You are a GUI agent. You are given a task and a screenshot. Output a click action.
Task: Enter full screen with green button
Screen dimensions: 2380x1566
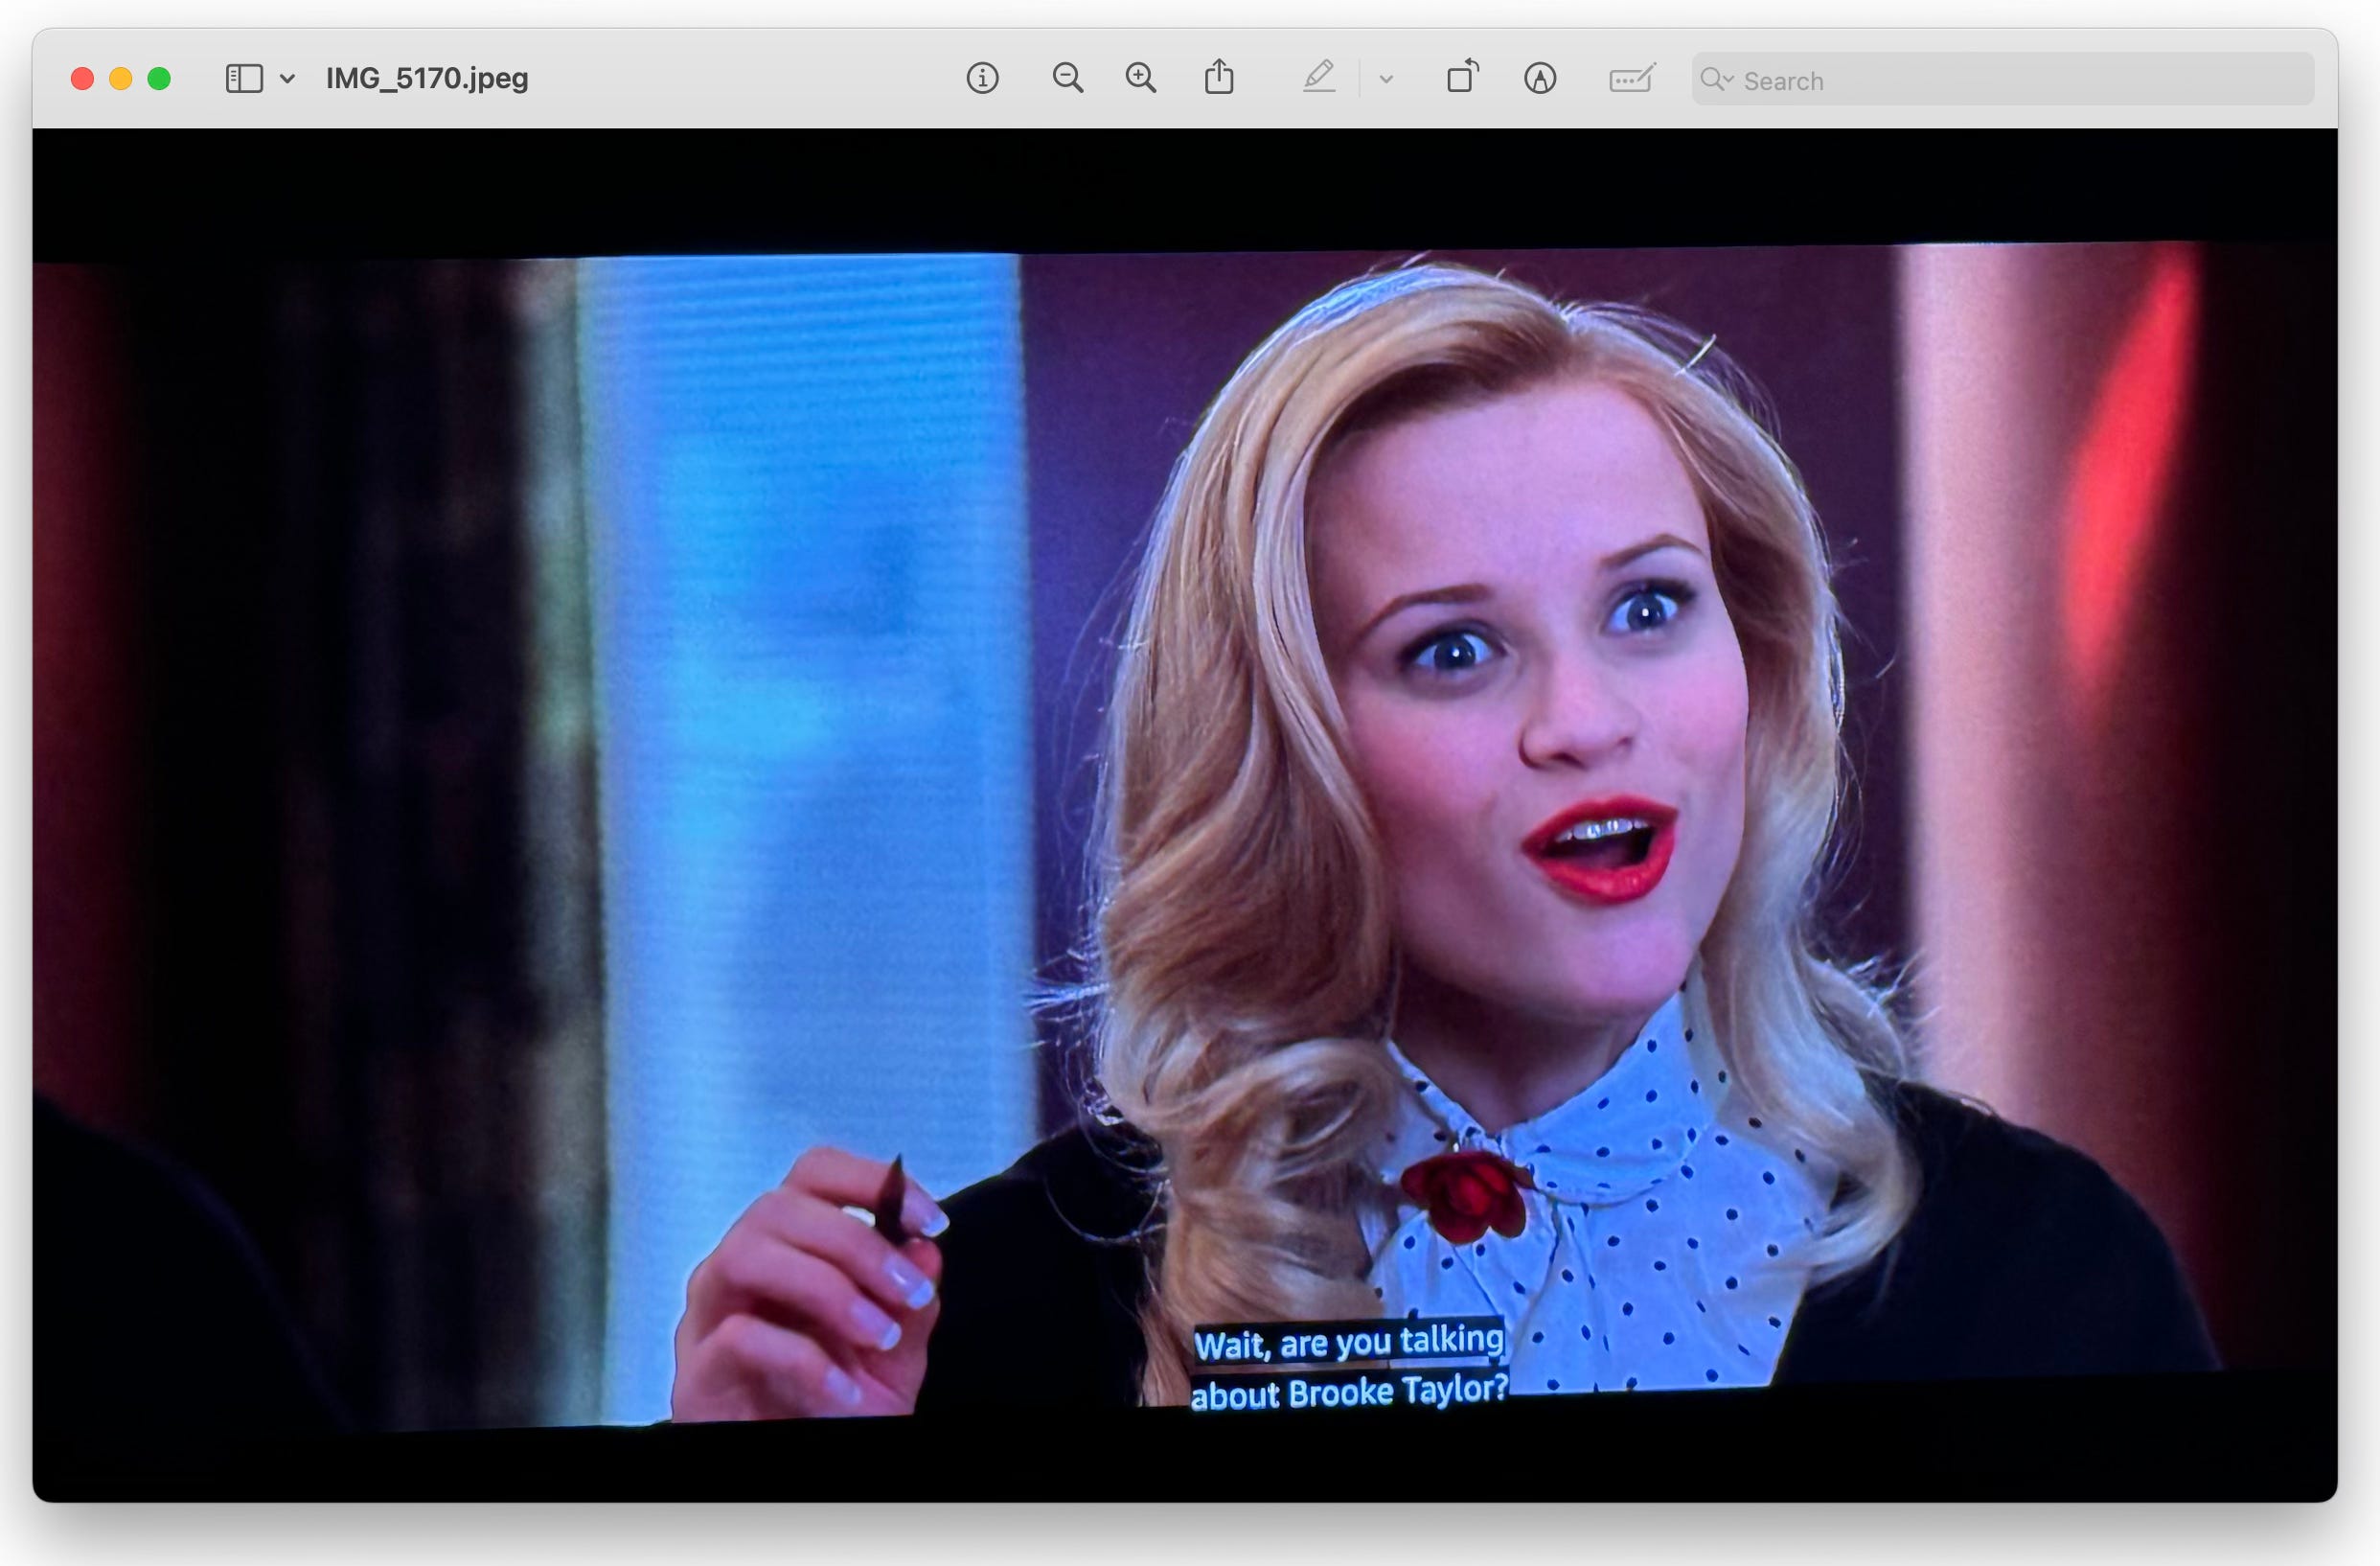(x=159, y=79)
